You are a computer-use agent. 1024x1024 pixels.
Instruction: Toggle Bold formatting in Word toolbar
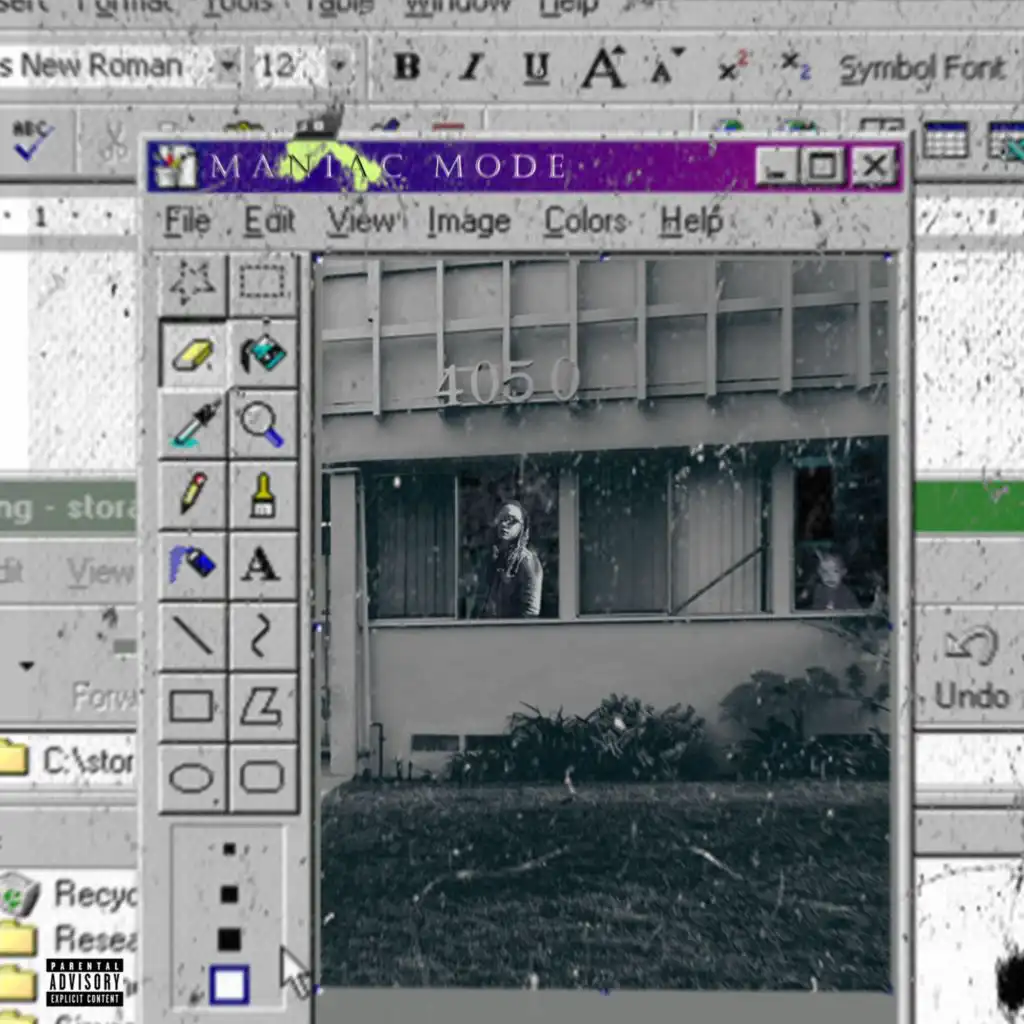click(407, 66)
